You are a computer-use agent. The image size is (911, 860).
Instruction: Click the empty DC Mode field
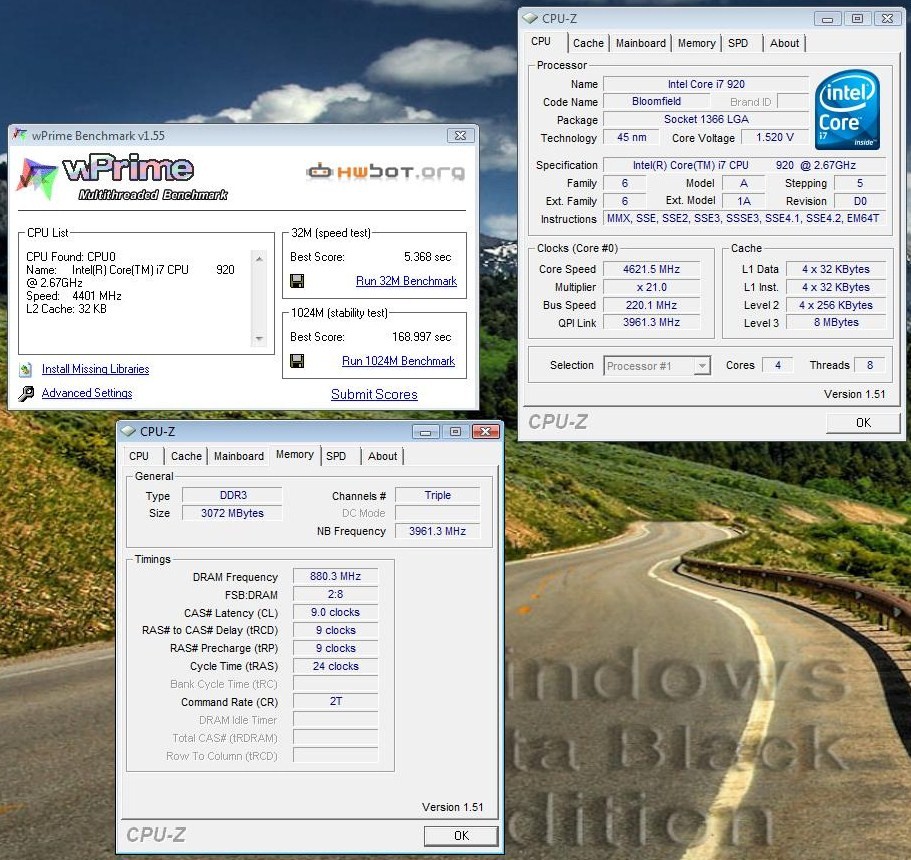coord(437,513)
